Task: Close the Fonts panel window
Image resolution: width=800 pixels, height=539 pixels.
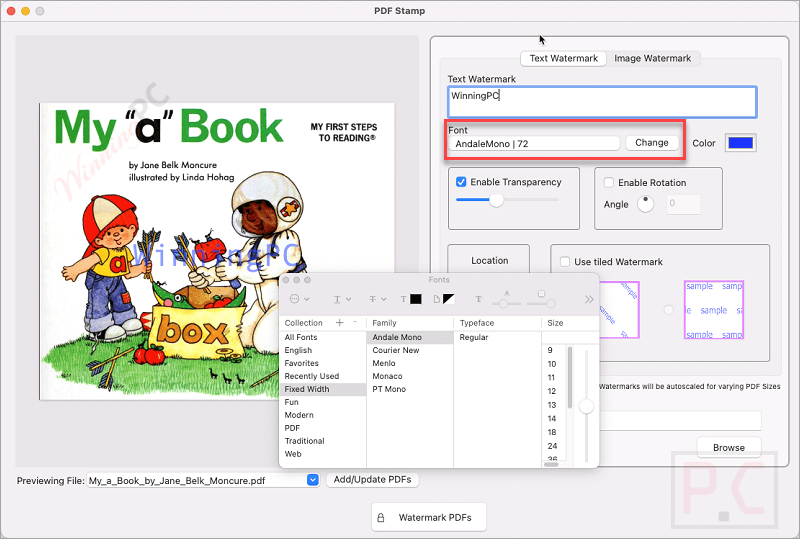Action: tap(286, 280)
